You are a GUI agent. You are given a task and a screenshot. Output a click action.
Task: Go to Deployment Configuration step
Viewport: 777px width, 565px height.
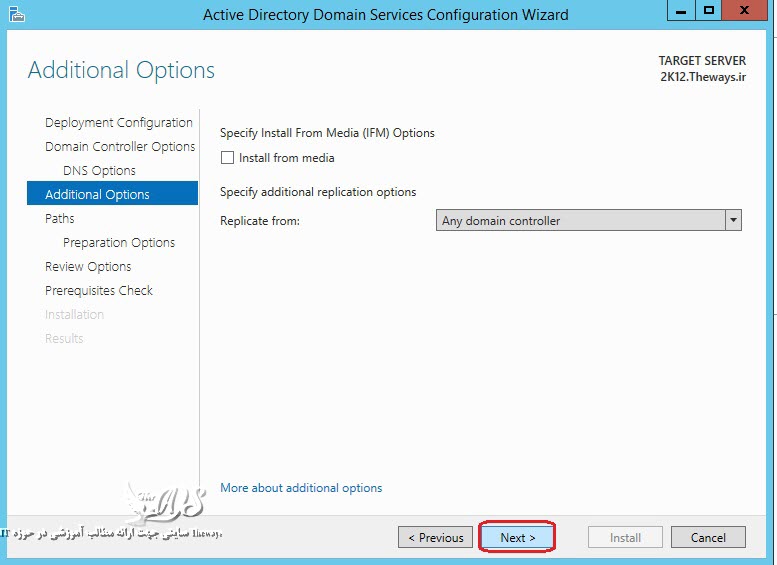tap(118, 123)
